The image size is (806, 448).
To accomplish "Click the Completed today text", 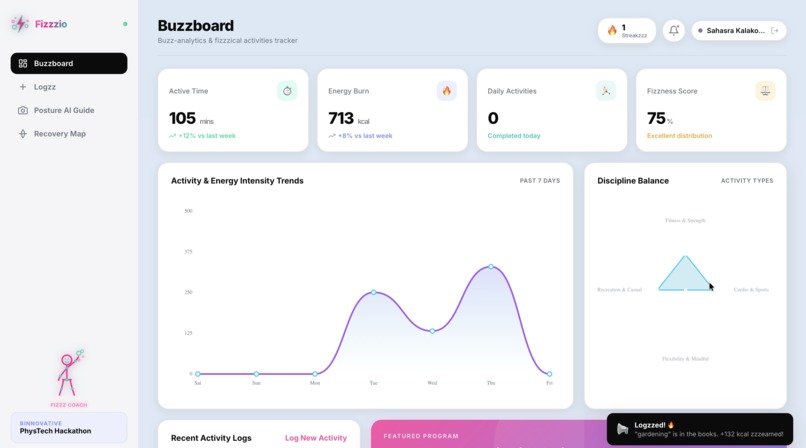I will [514, 136].
